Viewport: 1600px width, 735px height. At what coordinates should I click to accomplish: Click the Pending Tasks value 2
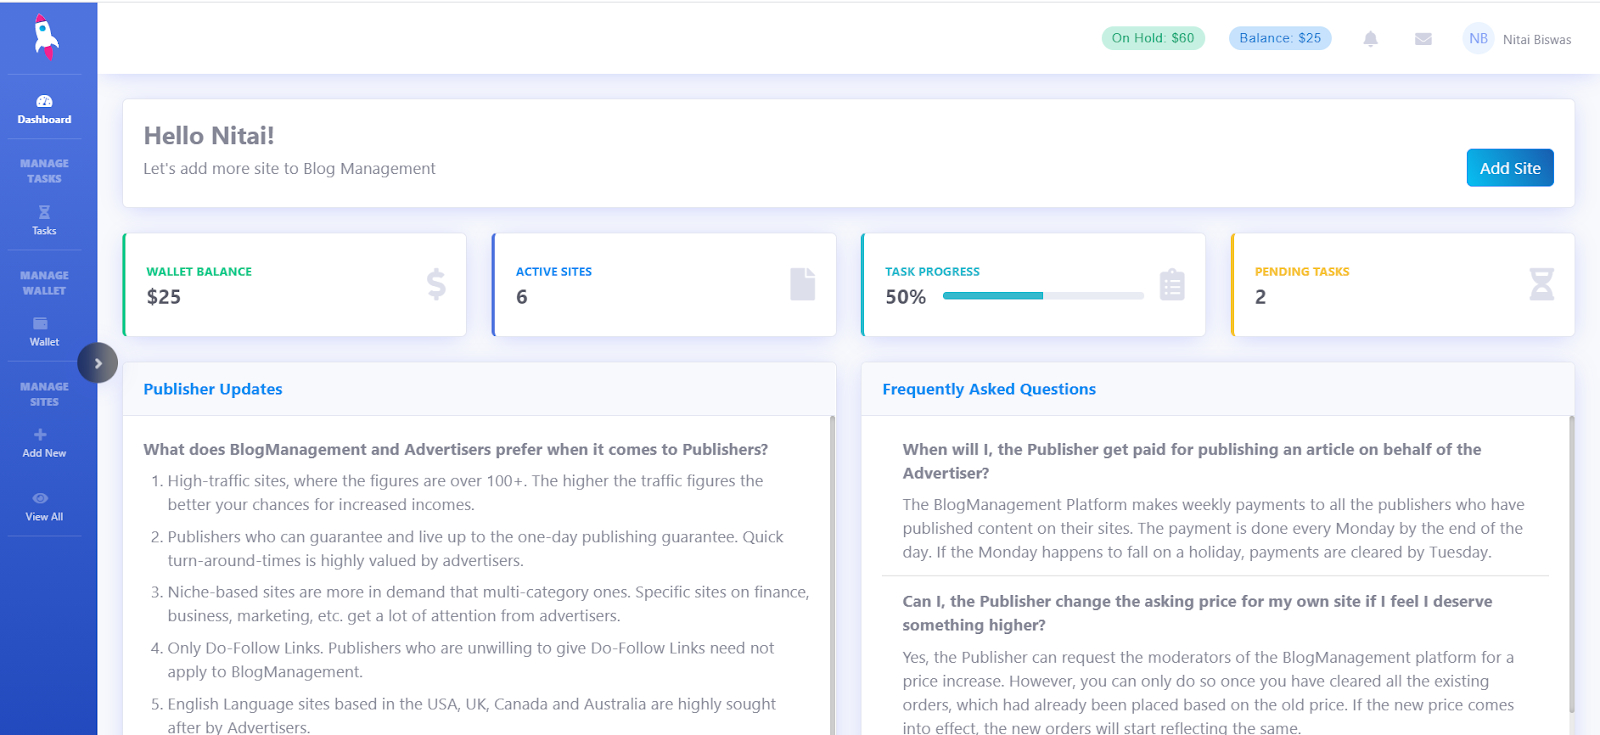click(x=1261, y=297)
